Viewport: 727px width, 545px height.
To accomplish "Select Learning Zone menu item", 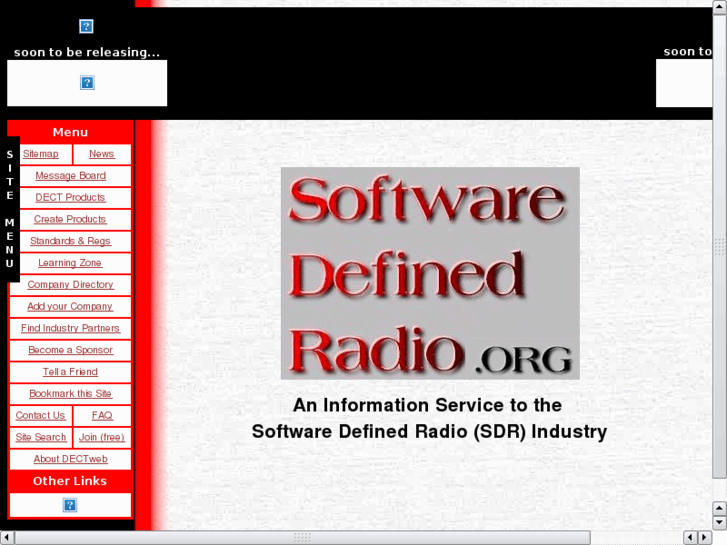I will pyautogui.click(x=70, y=263).
